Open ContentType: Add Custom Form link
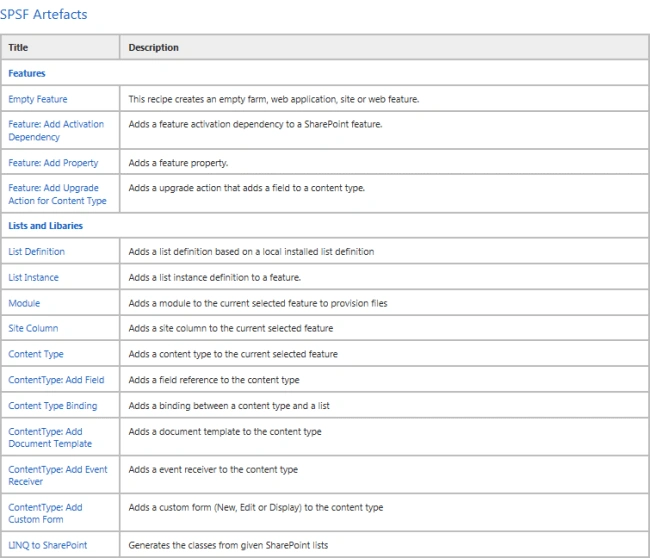Screen dimensions: 650x558 45,513
